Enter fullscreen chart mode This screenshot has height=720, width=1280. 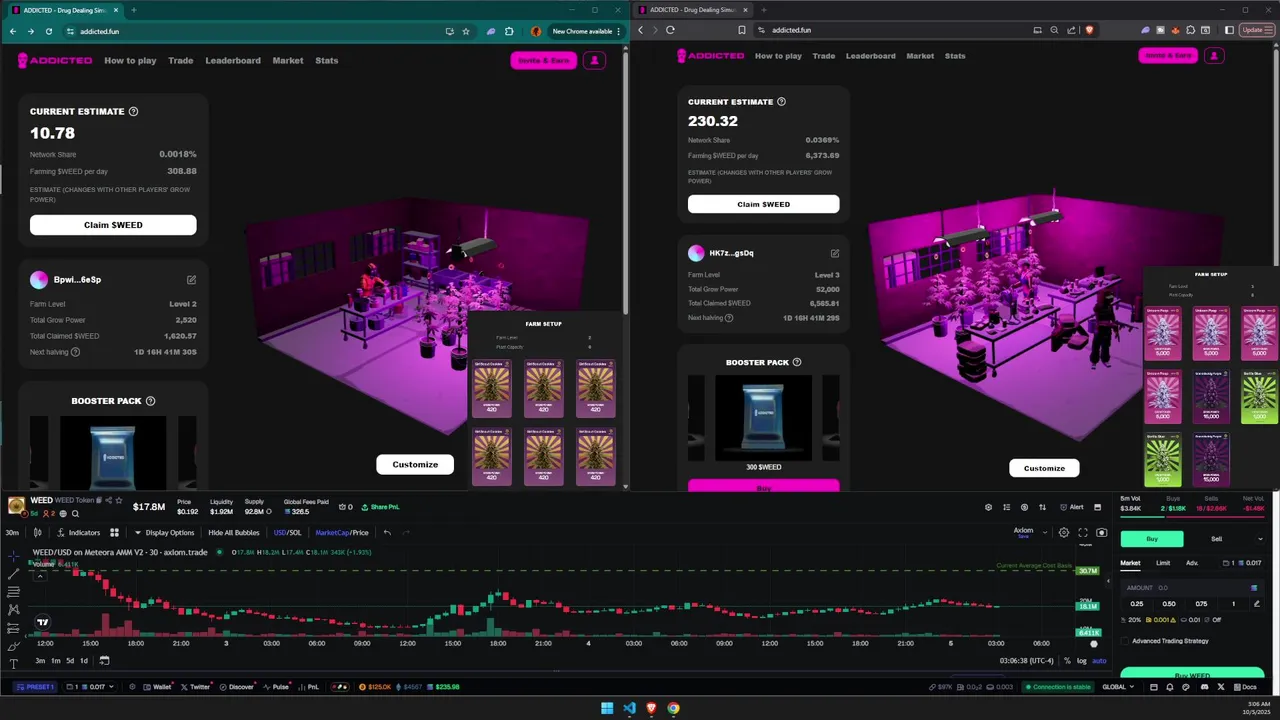[x=1083, y=533]
